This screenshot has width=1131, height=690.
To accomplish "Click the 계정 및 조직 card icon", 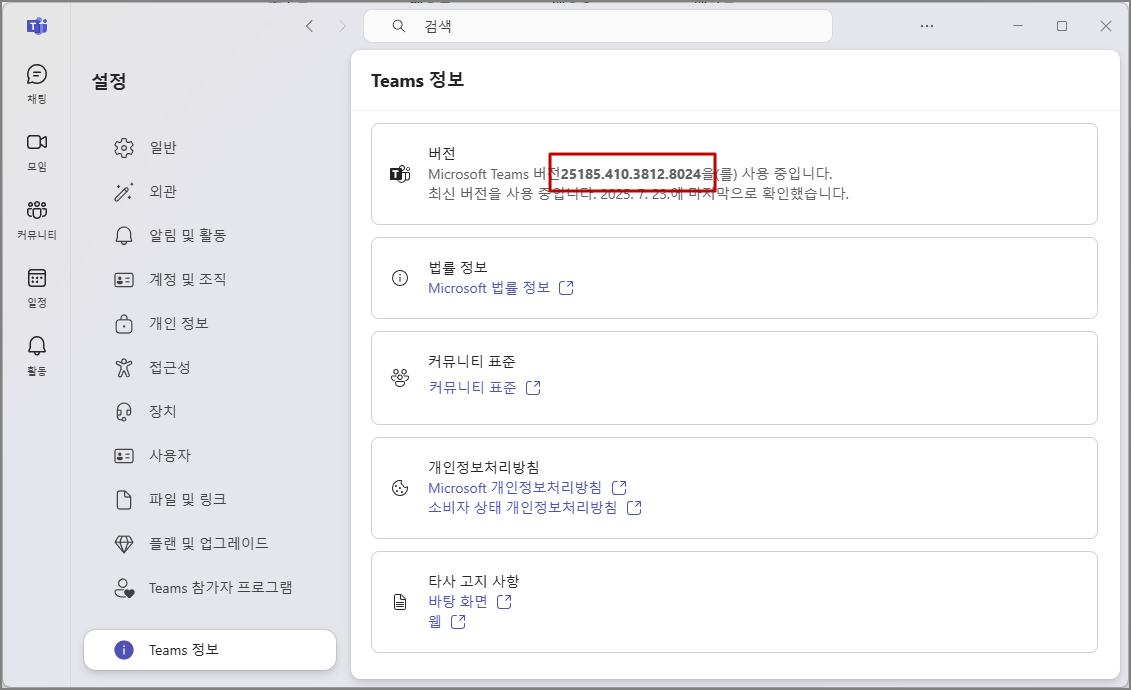I will click(x=124, y=280).
